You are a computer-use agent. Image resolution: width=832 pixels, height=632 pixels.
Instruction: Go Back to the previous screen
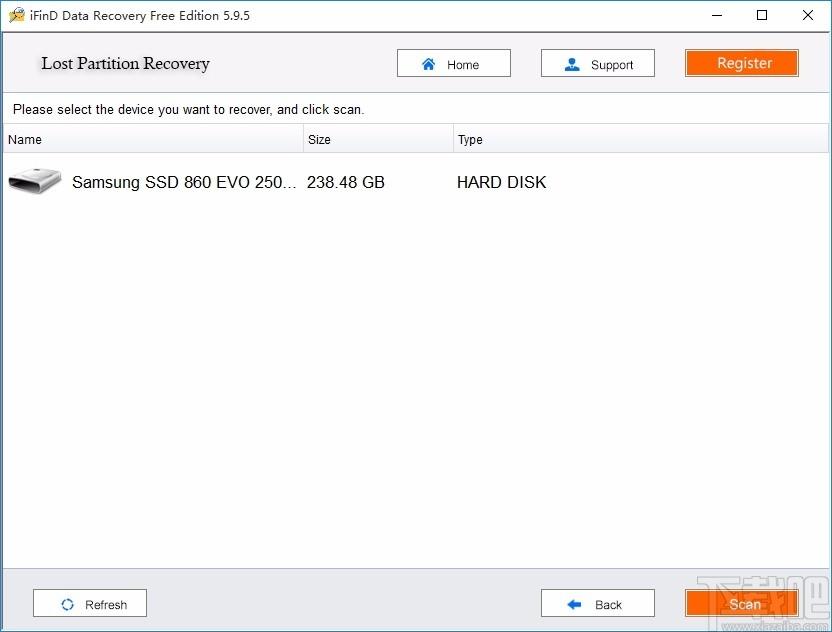click(x=597, y=603)
